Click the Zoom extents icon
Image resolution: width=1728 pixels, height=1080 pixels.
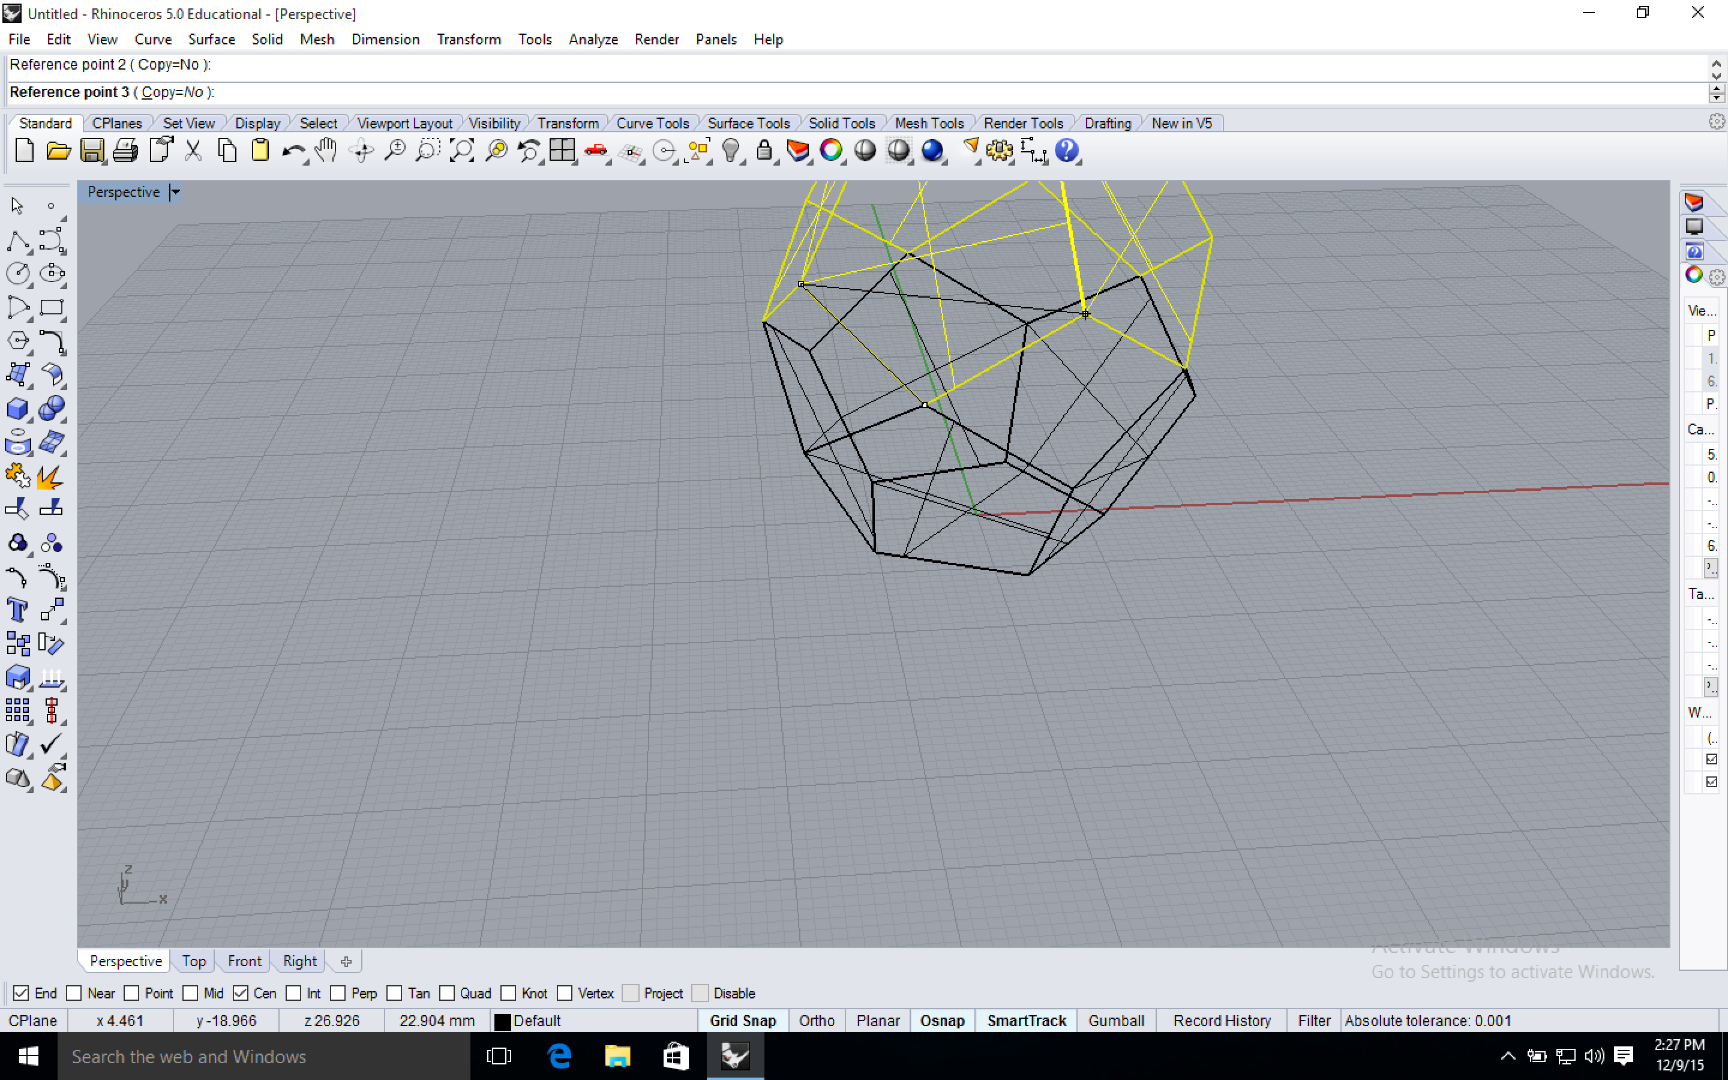point(461,150)
